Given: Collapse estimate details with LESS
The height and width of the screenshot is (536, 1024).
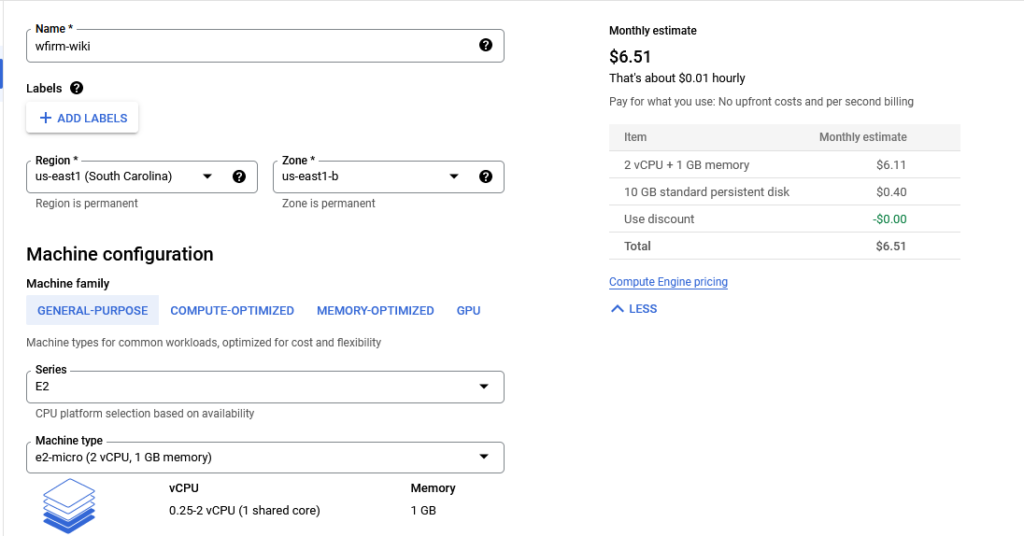Looking at the screenshot, I should pyautogui.click(x=633, y=309).
